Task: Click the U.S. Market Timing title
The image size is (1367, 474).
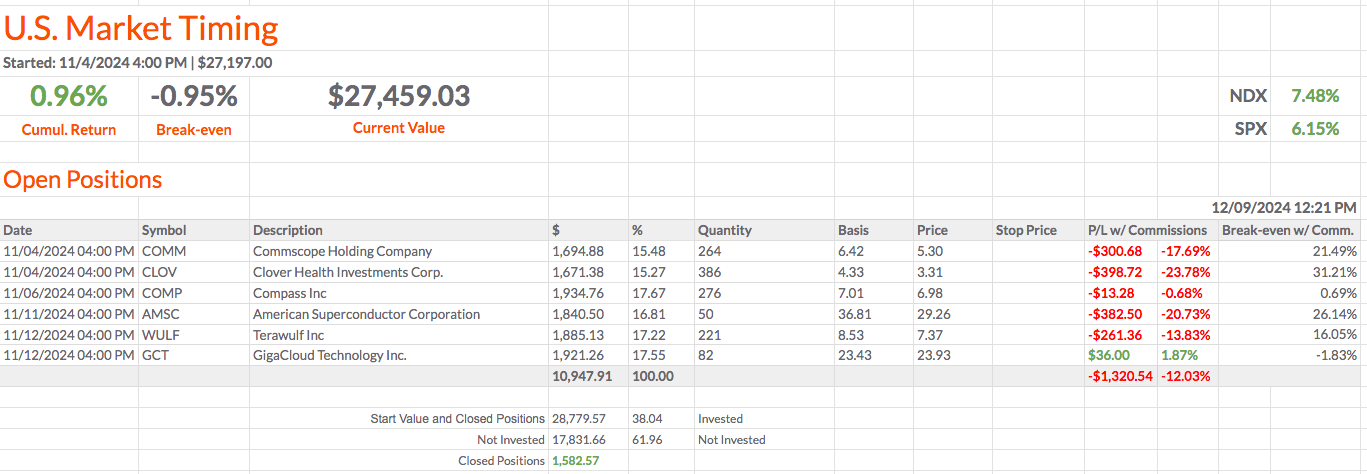Action: click(x=141, y=28)
